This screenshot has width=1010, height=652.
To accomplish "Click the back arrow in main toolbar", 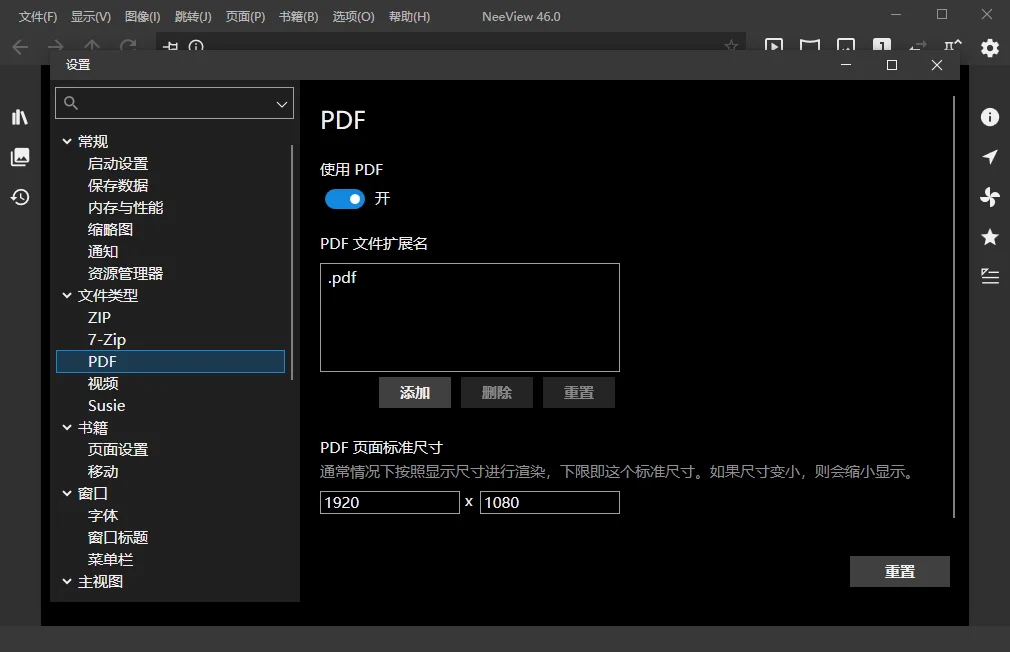I will coord(21,46).
